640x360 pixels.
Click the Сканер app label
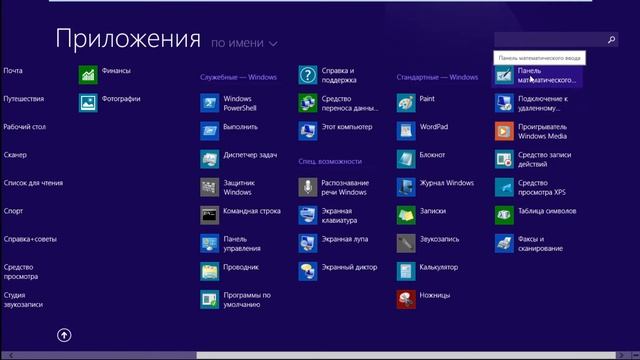click(15, 155)
